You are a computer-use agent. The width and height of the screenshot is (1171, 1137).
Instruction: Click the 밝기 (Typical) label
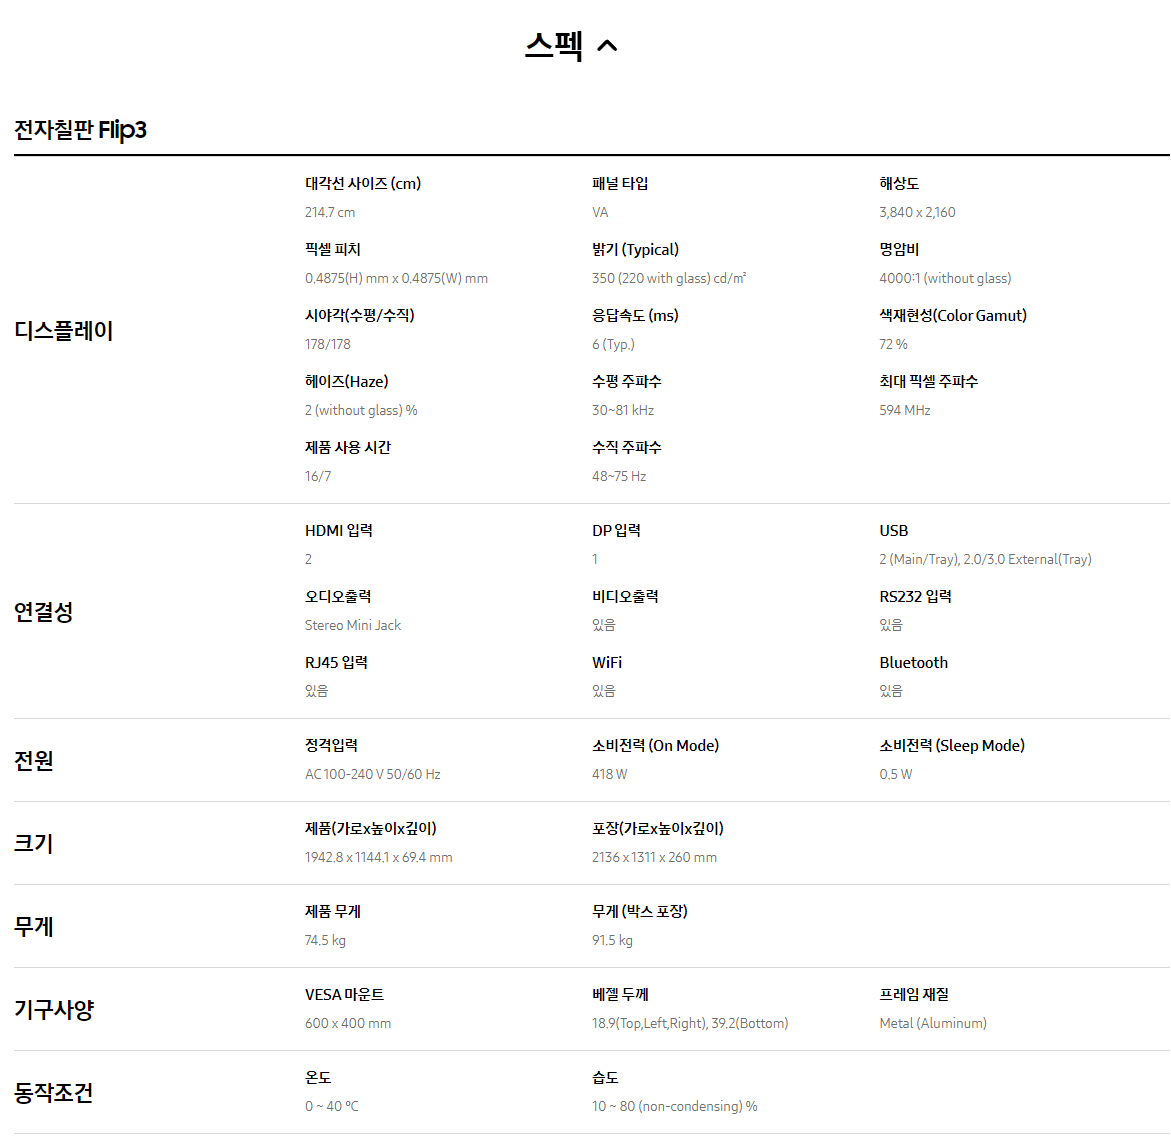[636, 250]
